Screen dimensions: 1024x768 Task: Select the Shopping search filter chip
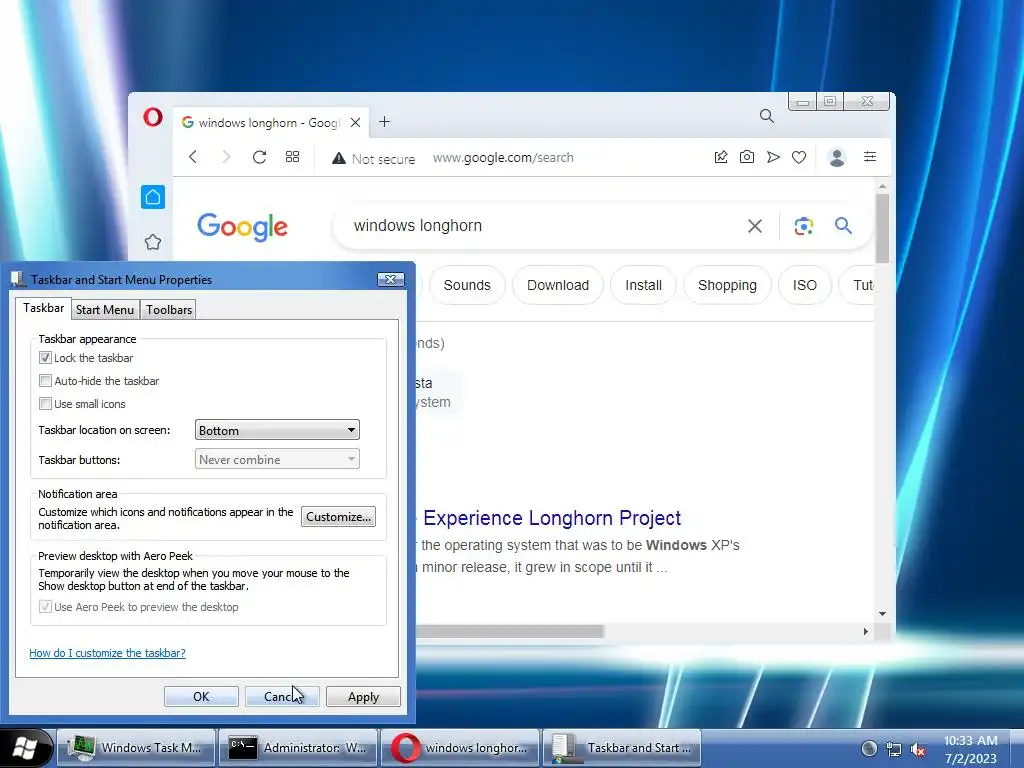[x=727, y=285]
